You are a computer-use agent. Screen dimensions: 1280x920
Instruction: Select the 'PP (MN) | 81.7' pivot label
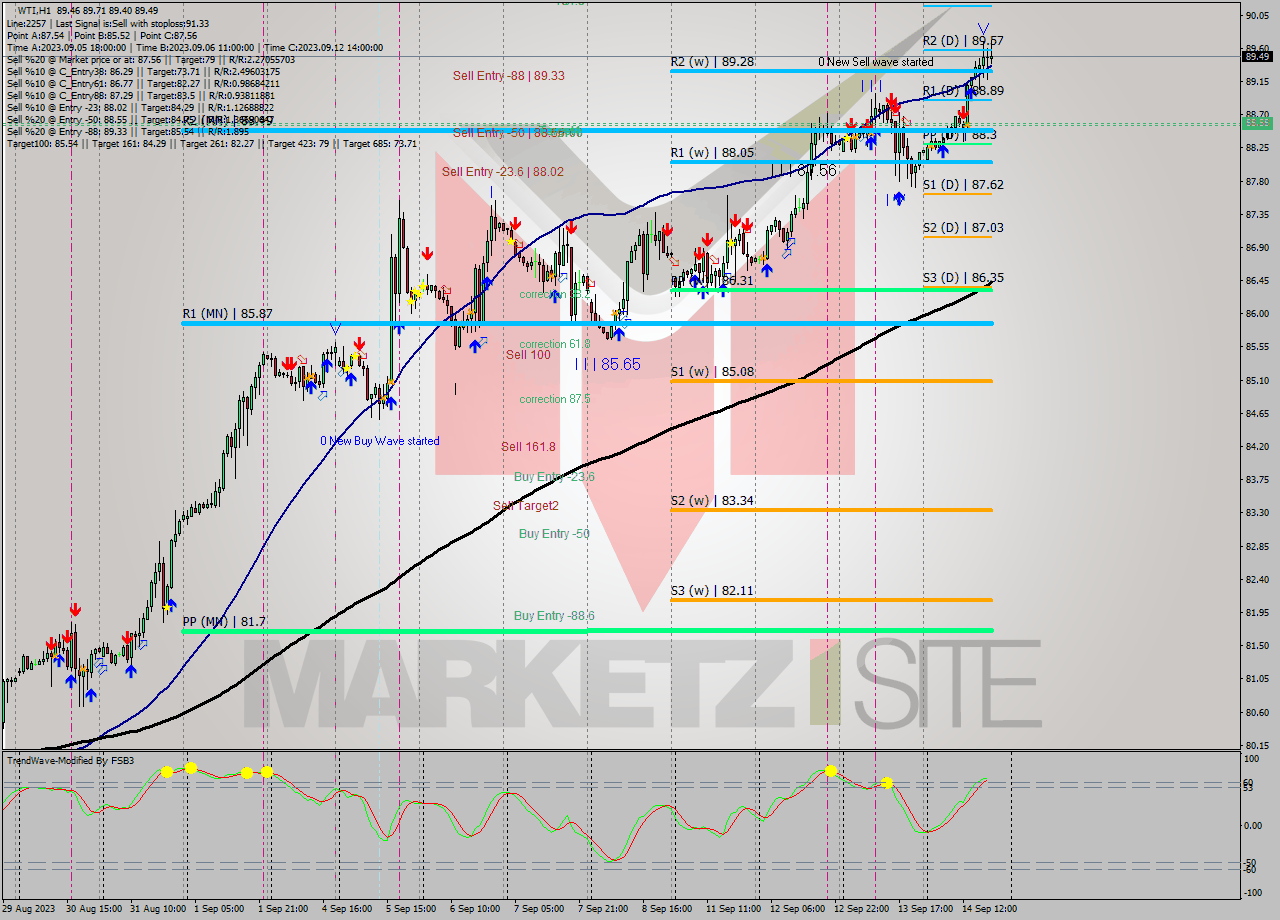225,622
